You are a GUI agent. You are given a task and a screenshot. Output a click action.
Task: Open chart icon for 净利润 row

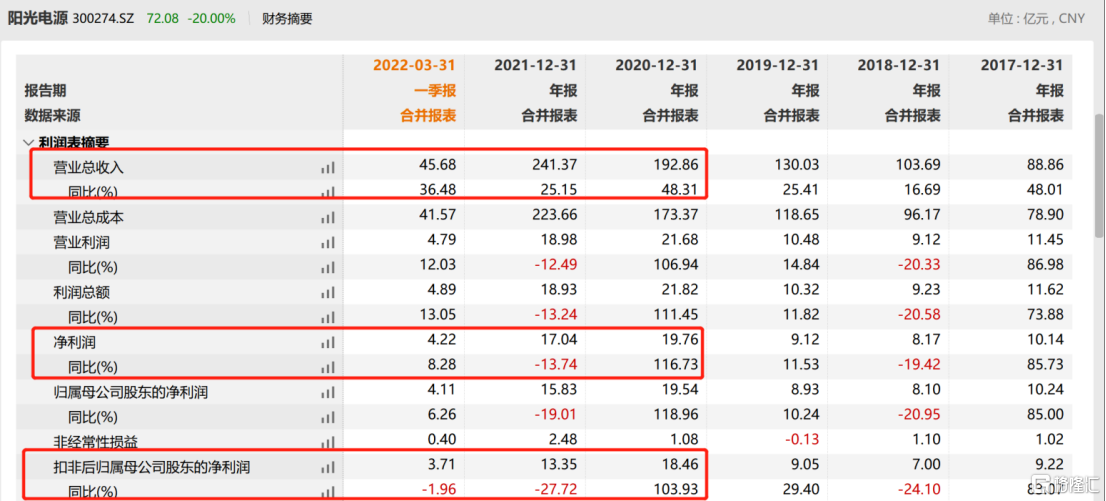pyautogui.click(x=328, y=342)
